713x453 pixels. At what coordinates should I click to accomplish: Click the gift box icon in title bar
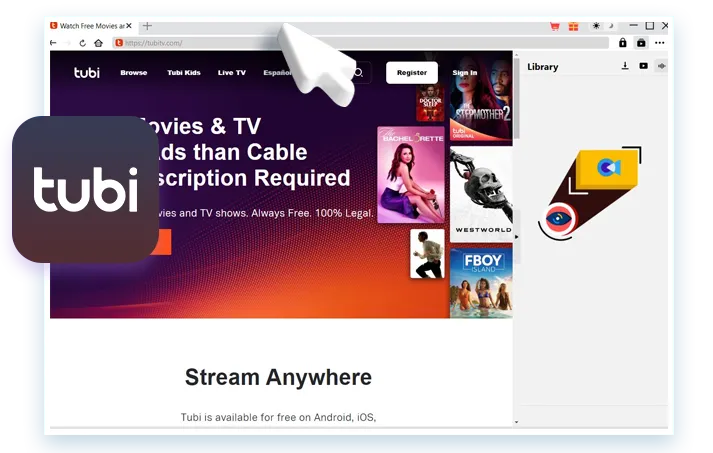coord(573,26)
